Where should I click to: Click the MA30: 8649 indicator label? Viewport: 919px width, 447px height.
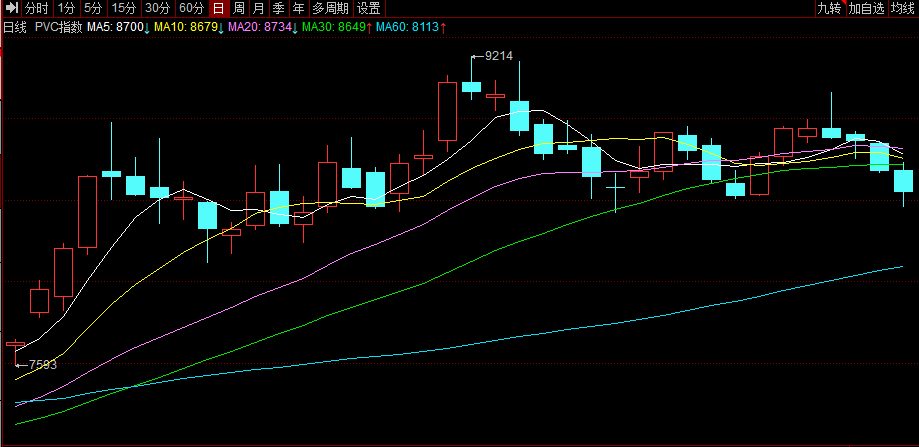click(x=338, y=27)
